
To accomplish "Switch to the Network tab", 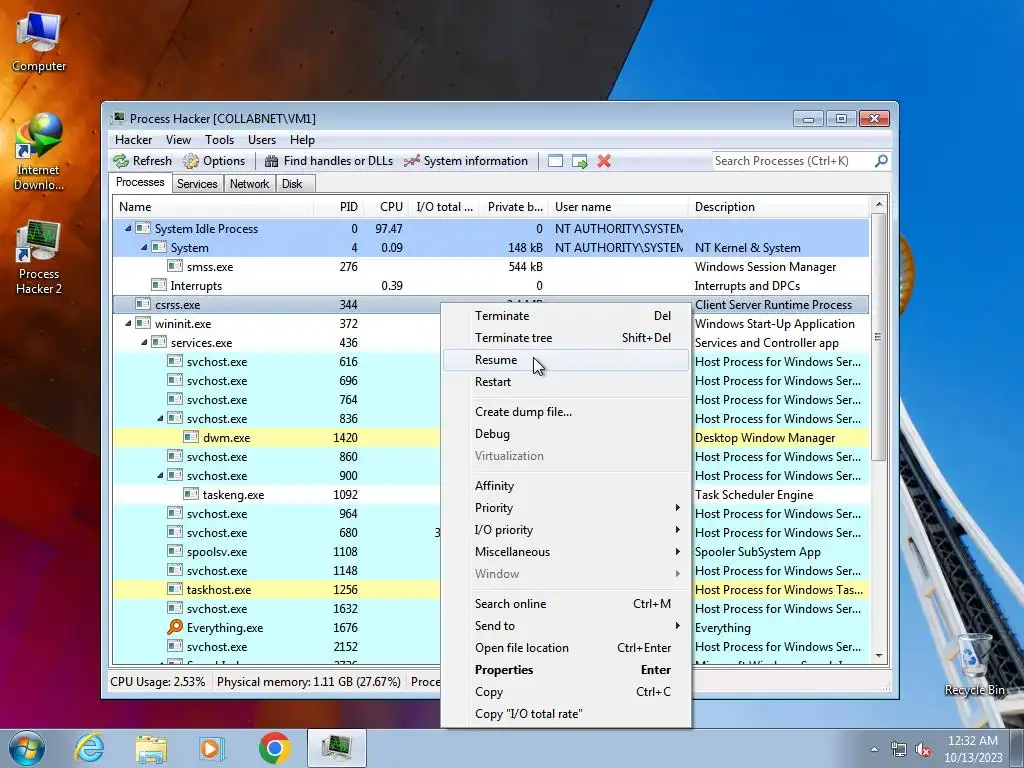I will pos(249,184).
